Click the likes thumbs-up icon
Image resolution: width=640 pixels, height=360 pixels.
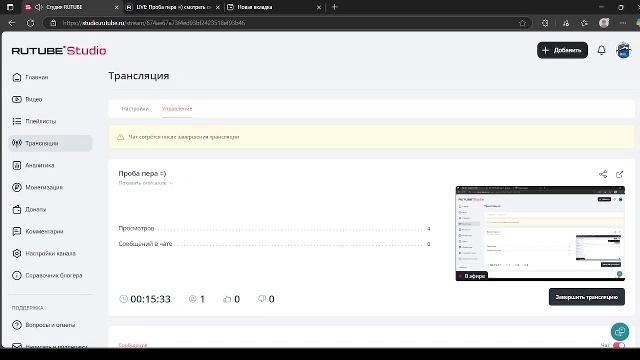227,299
